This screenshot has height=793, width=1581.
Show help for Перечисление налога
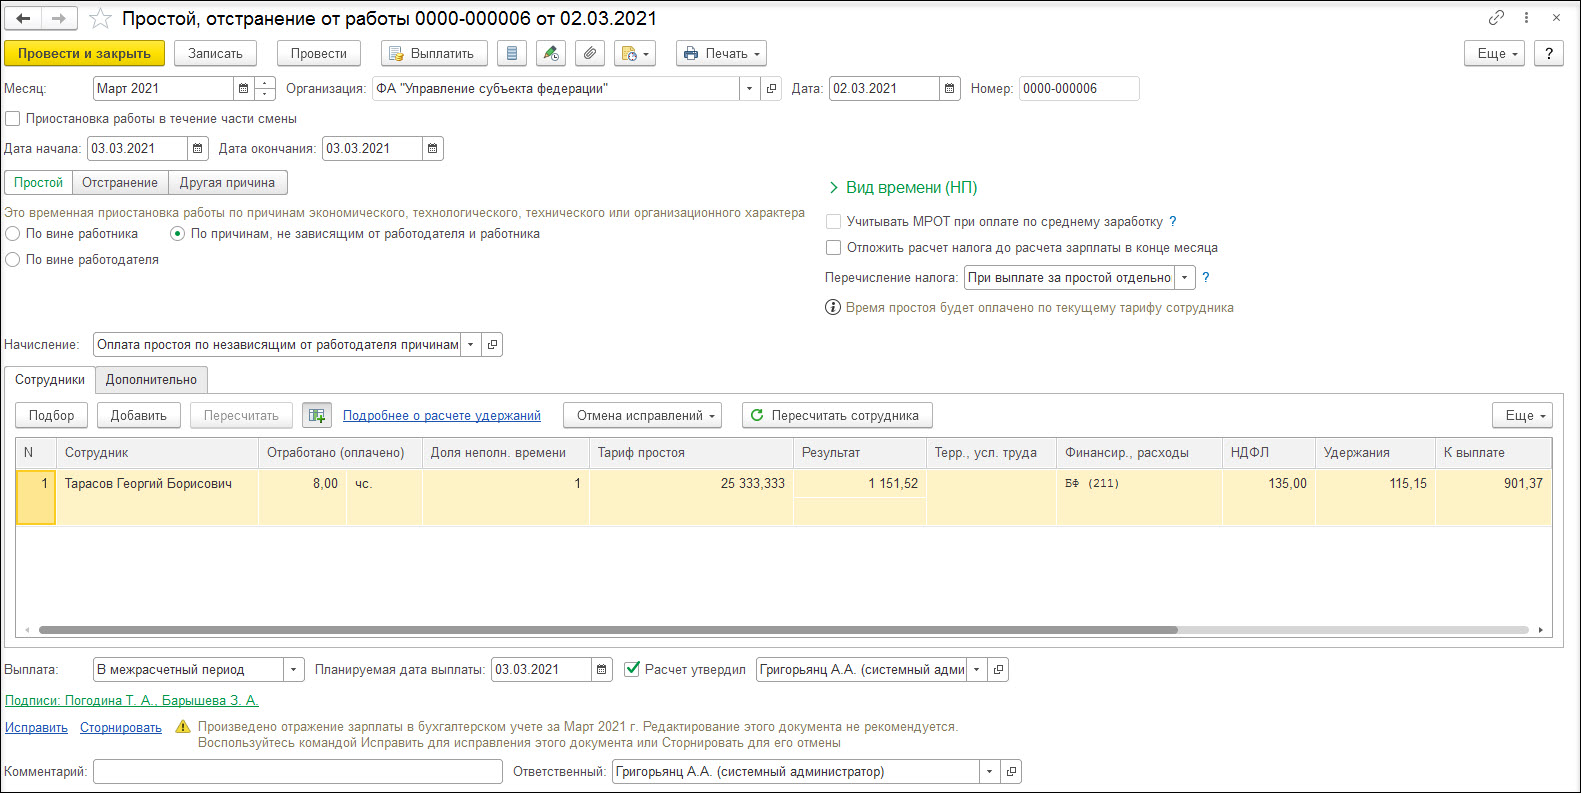(x=1206, y=278)
